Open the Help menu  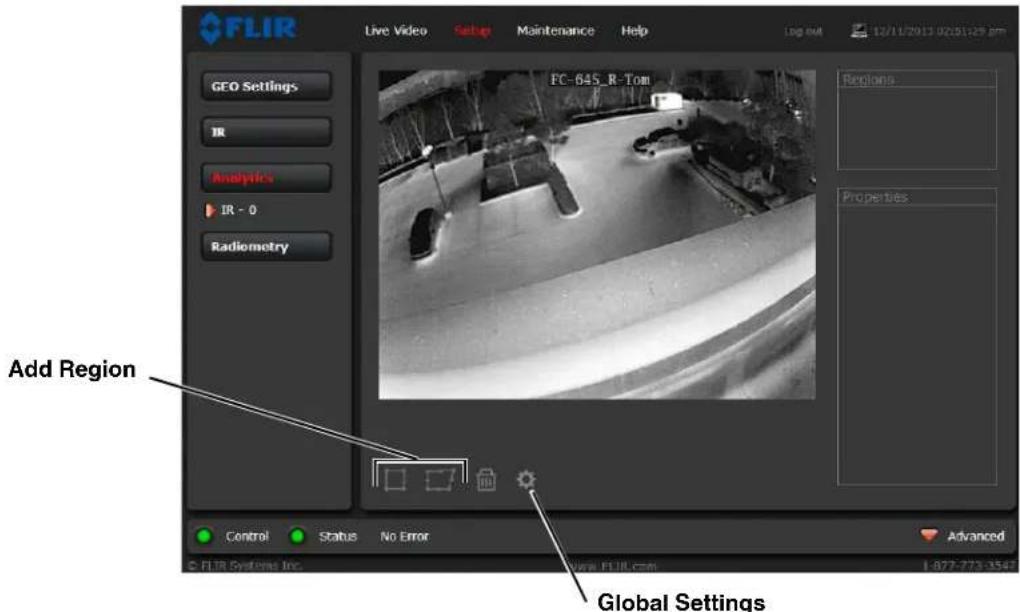(x=634, y=31)
